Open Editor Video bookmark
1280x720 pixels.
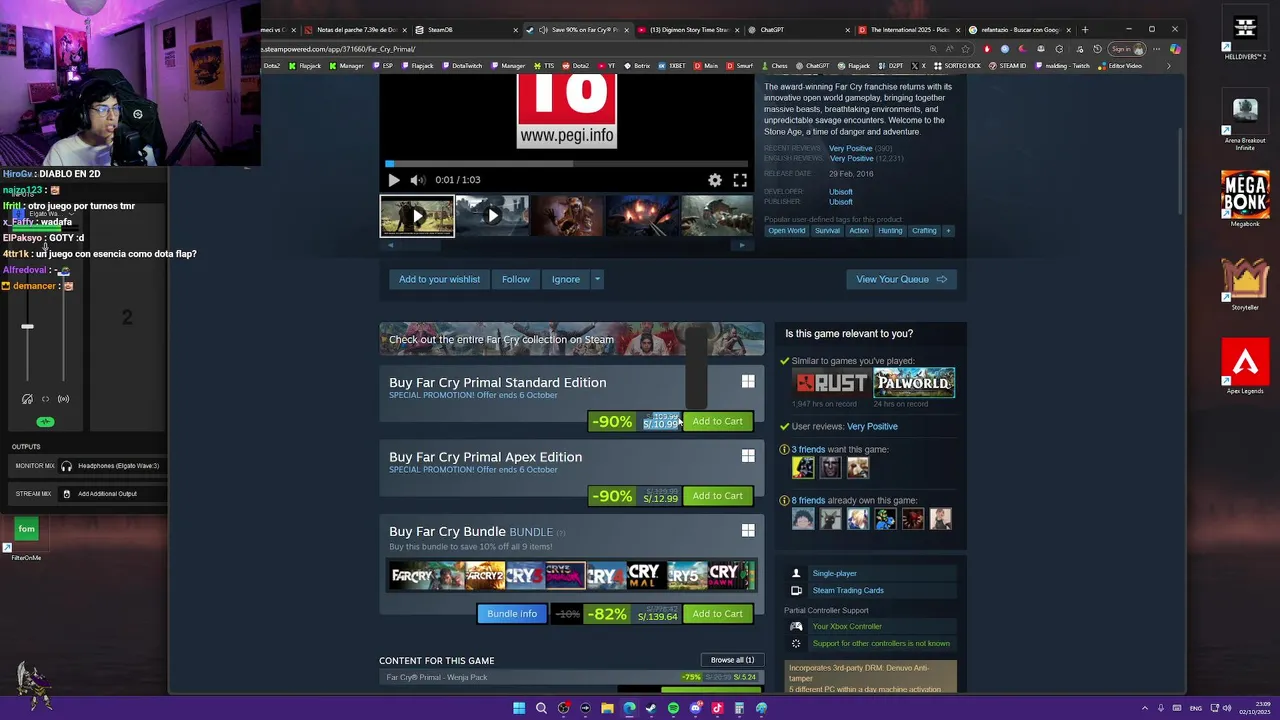click(x=1120, y=66)
